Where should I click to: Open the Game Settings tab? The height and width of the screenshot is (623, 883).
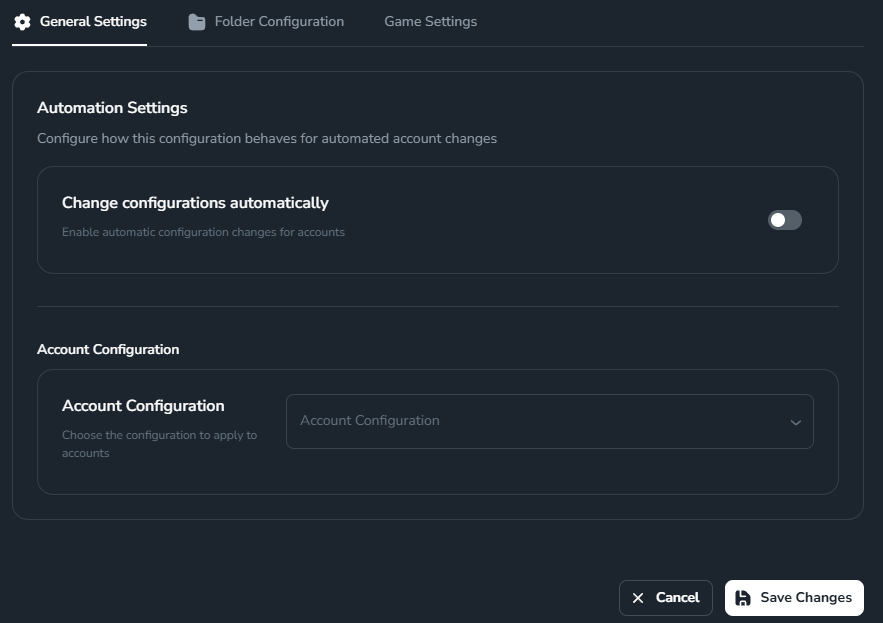(x=430, y=20)
